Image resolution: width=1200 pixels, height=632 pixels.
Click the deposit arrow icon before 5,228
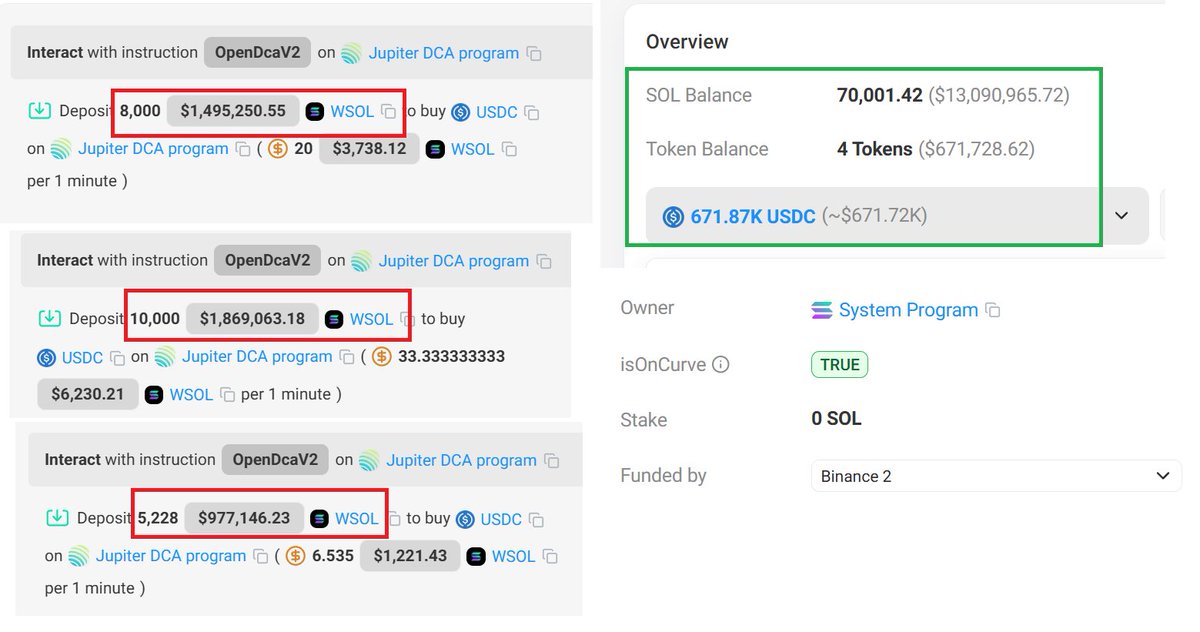pos(57,518)
